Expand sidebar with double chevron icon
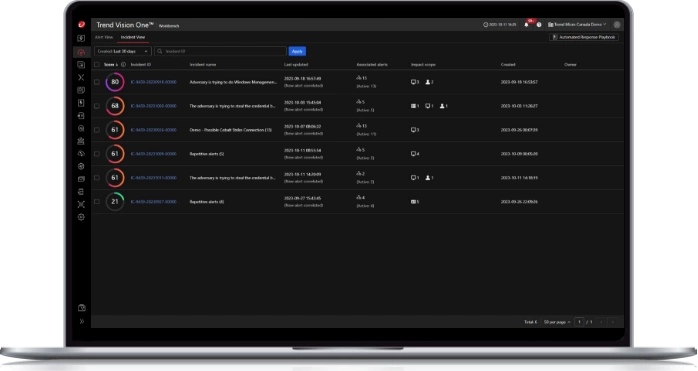 (81, 321)
